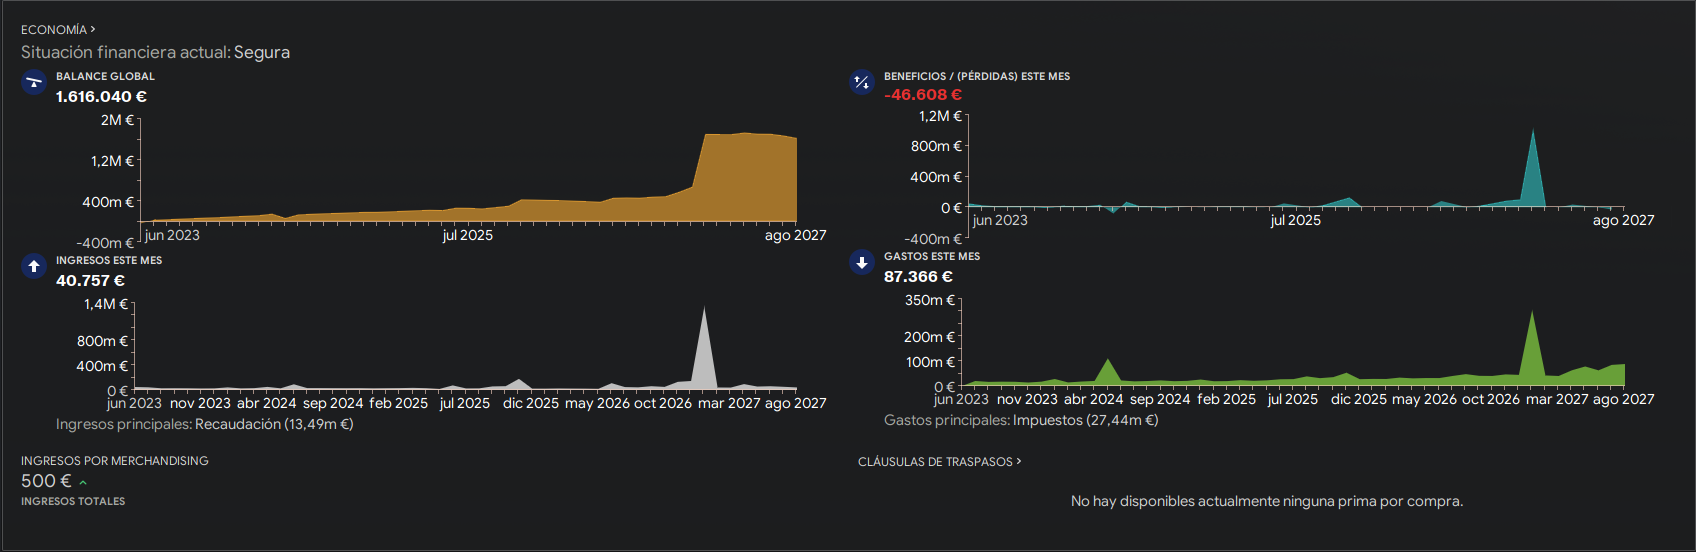The image size is (1696, 552).
Task: Click the expenses value 87.366 €
Action: pyautogui.click(x=918, y=277)
